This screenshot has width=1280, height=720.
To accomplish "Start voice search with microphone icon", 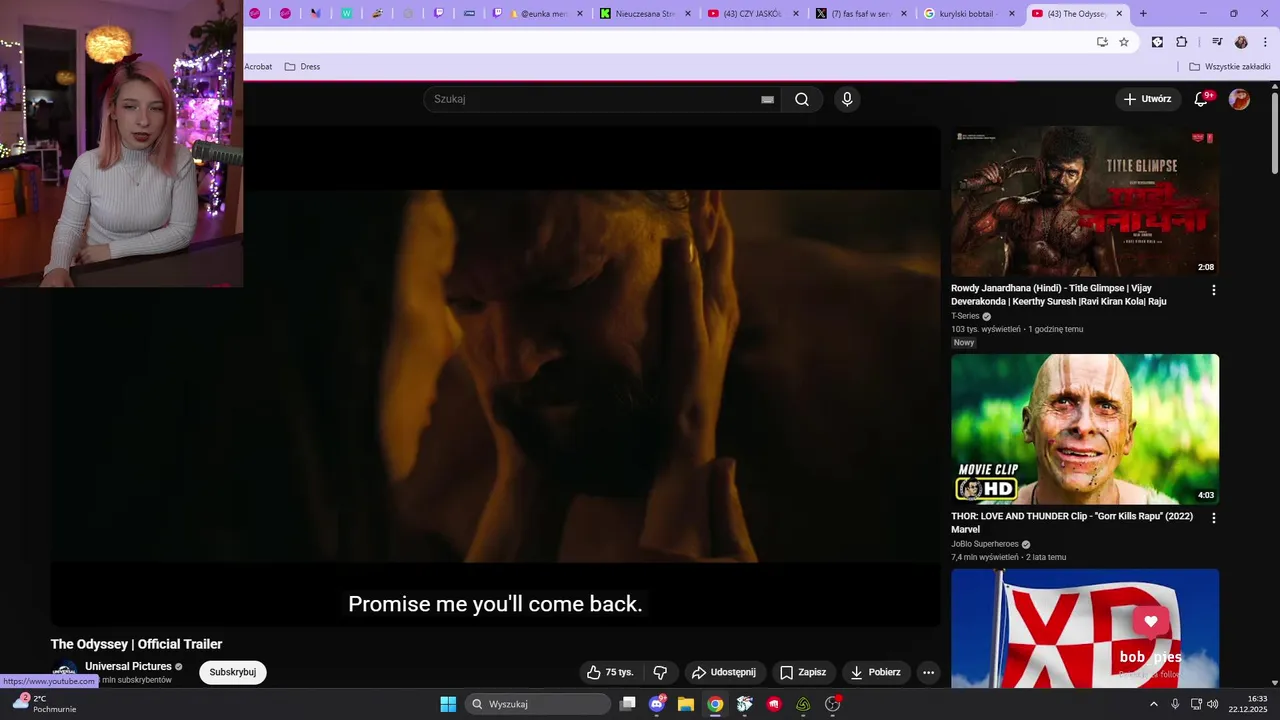I will (x=847, y=99).
